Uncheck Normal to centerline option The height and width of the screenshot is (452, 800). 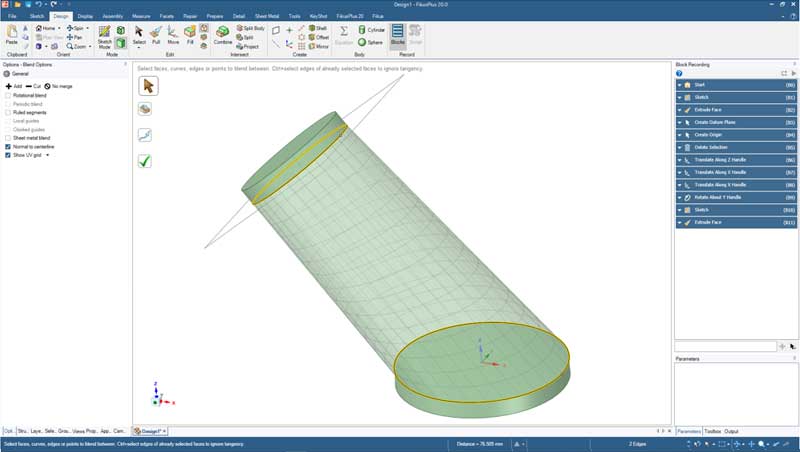(x=8, y=146)
